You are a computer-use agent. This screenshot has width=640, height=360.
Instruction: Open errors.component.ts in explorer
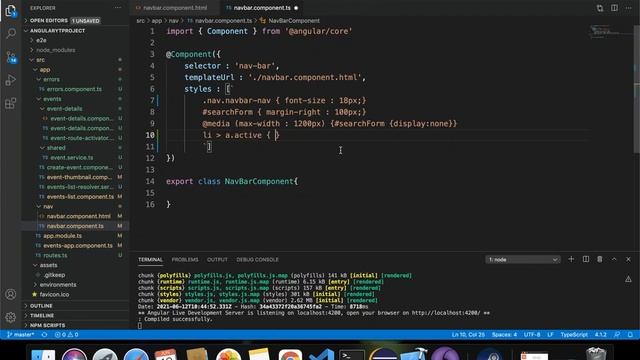click(x=74, y=89)
